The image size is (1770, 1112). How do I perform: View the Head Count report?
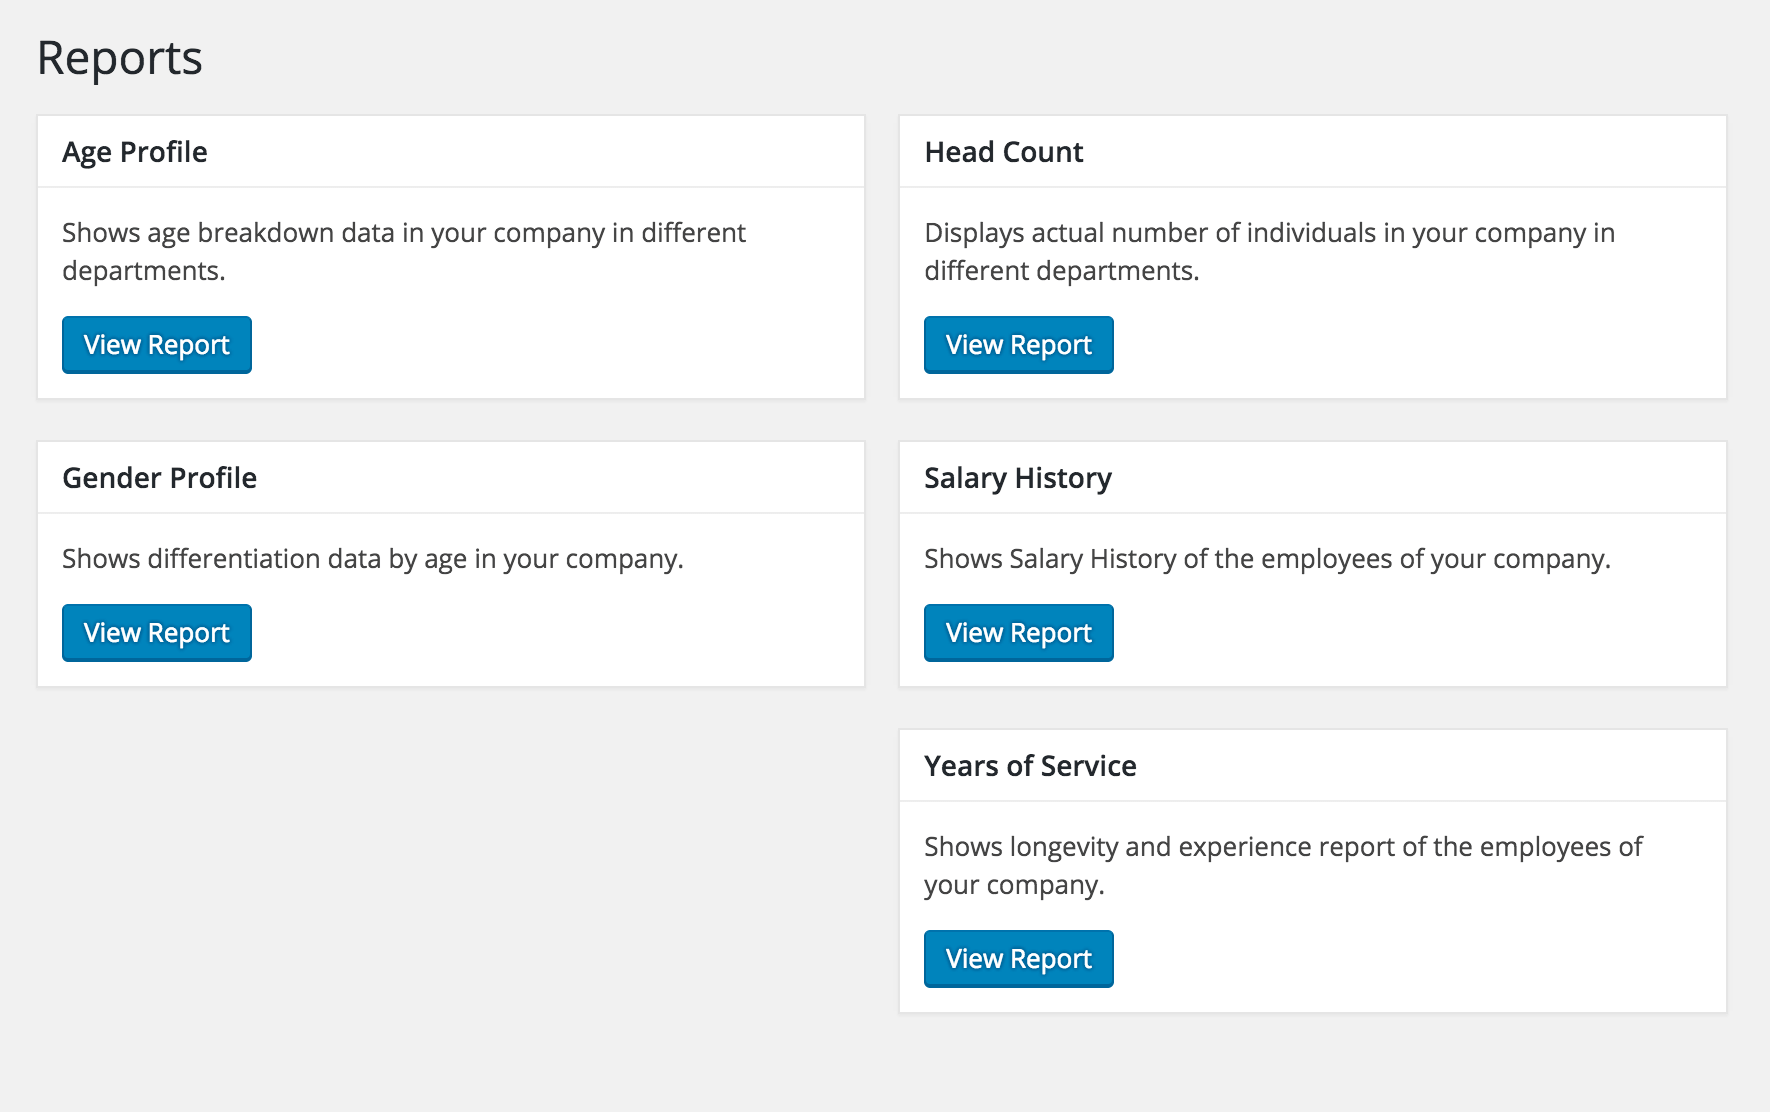click(x=1018, y=345)
